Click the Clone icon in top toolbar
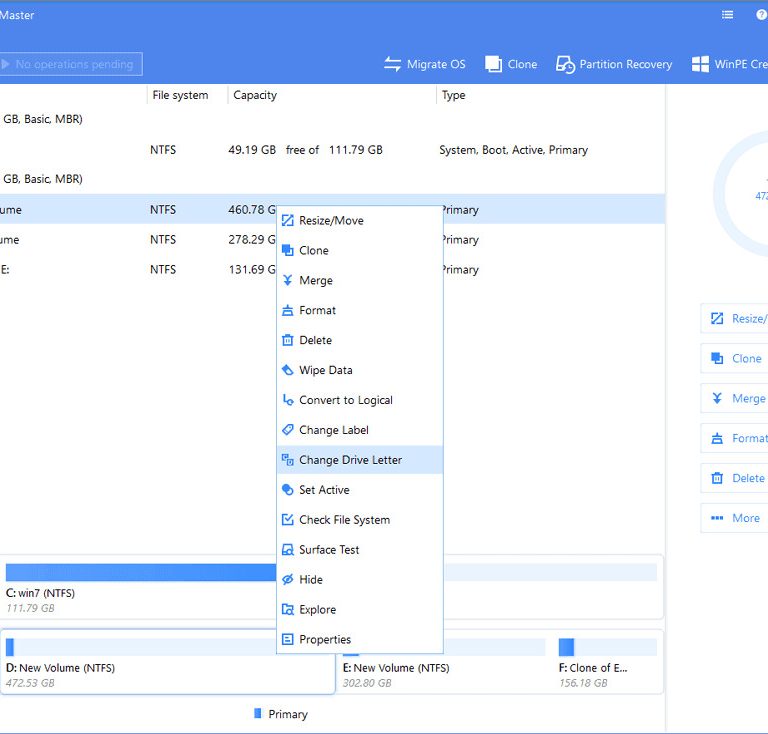 point(493,64)
